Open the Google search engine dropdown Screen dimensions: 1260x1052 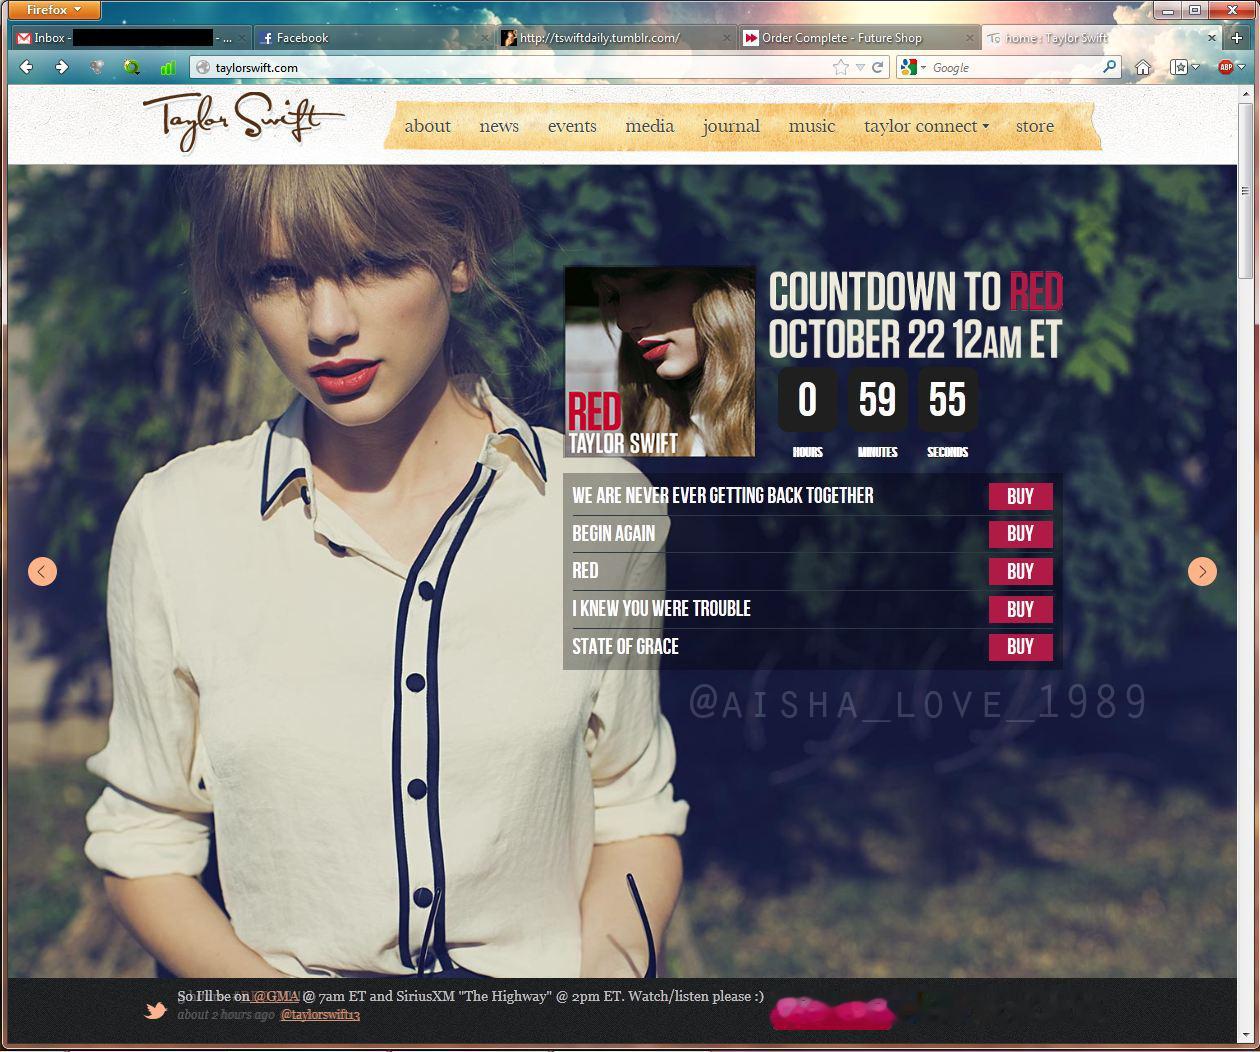(x=925, y=68)
